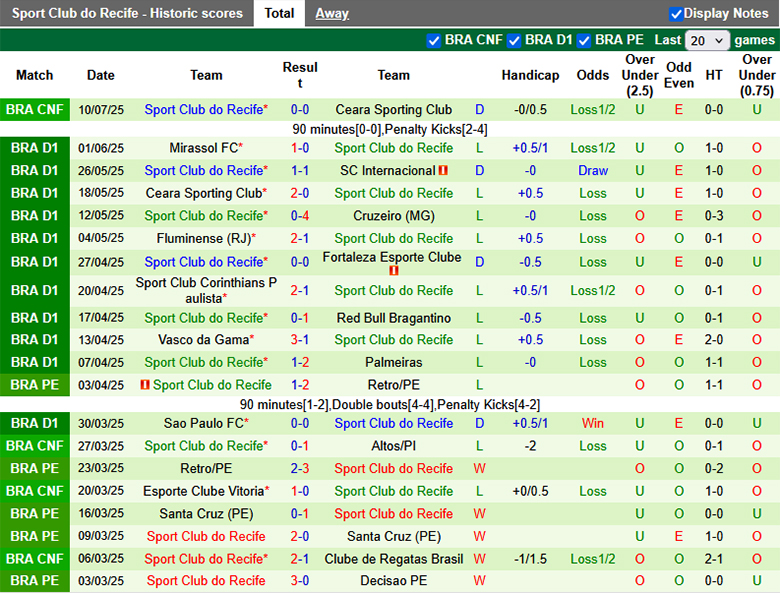Image resolution: width=780 pixels, height=593 pixels.
Task: Switch to the Total tab
Action: pyautogui.click(x=279, y=13)
